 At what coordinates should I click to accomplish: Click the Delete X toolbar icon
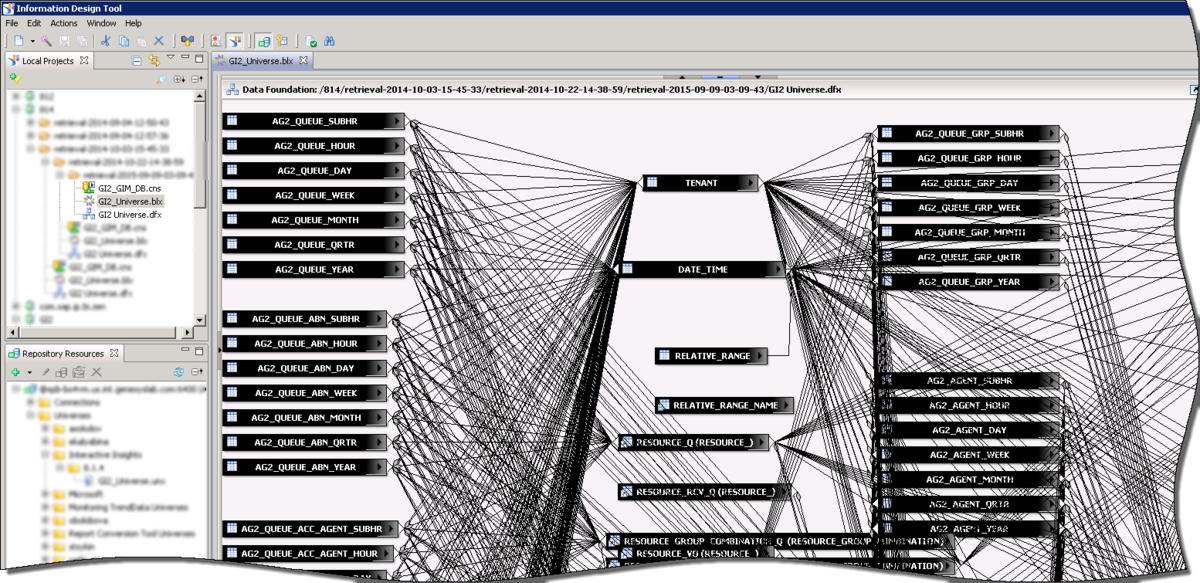[x=158, y=41]
